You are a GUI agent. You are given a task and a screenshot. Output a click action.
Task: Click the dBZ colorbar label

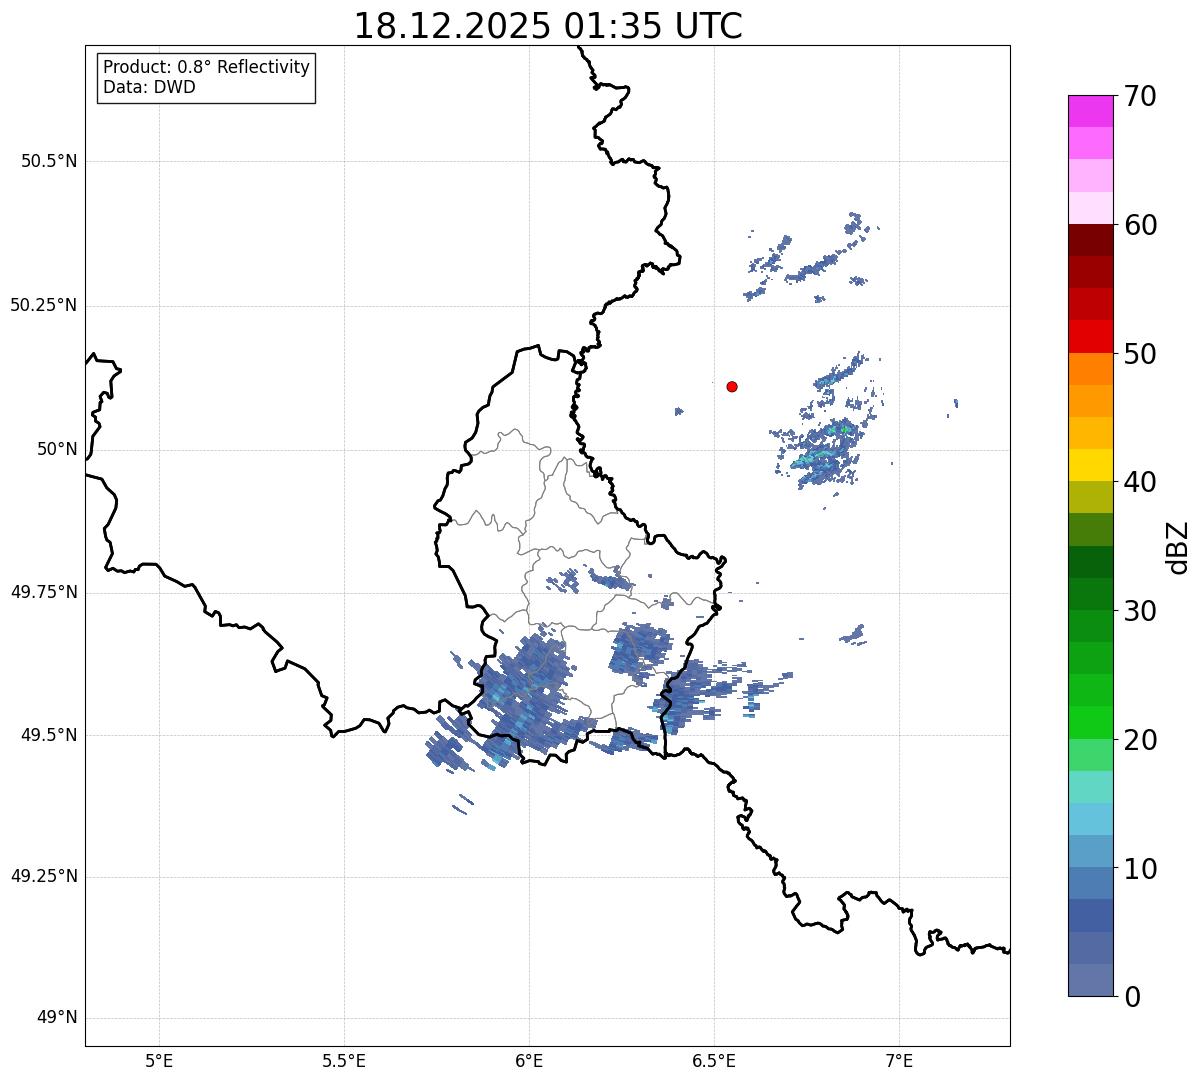tap(1178, 546)
